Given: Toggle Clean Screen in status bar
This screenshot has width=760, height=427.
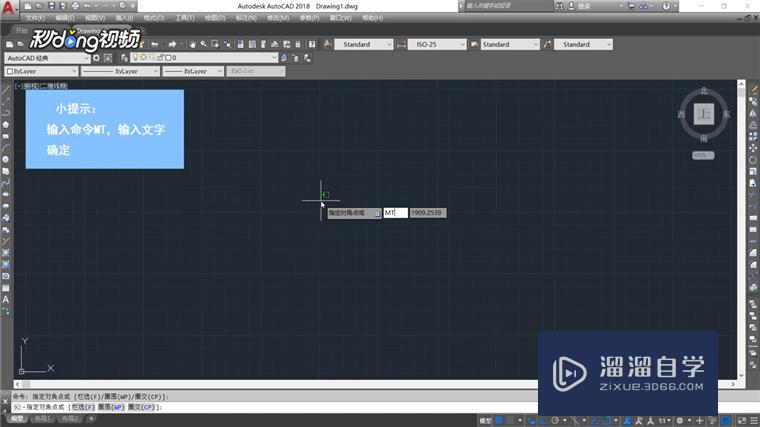Looking at the screenshot, I should tap(742, 421).
